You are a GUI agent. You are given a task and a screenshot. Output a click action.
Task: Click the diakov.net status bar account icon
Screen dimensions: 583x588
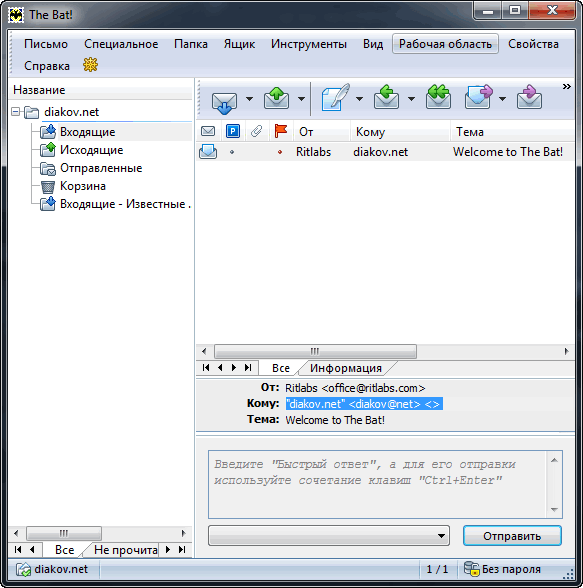[x=23, y=569]
